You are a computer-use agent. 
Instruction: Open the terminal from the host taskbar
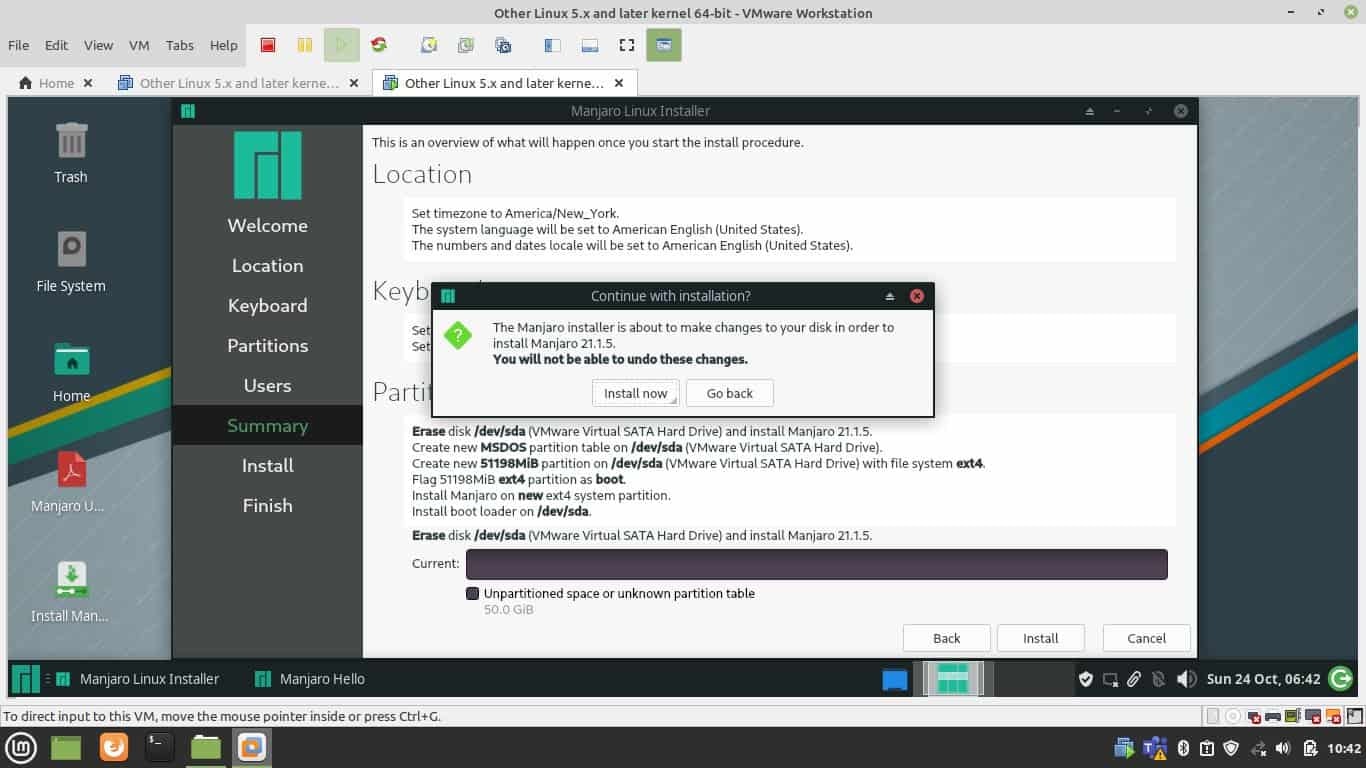(160, 747)
